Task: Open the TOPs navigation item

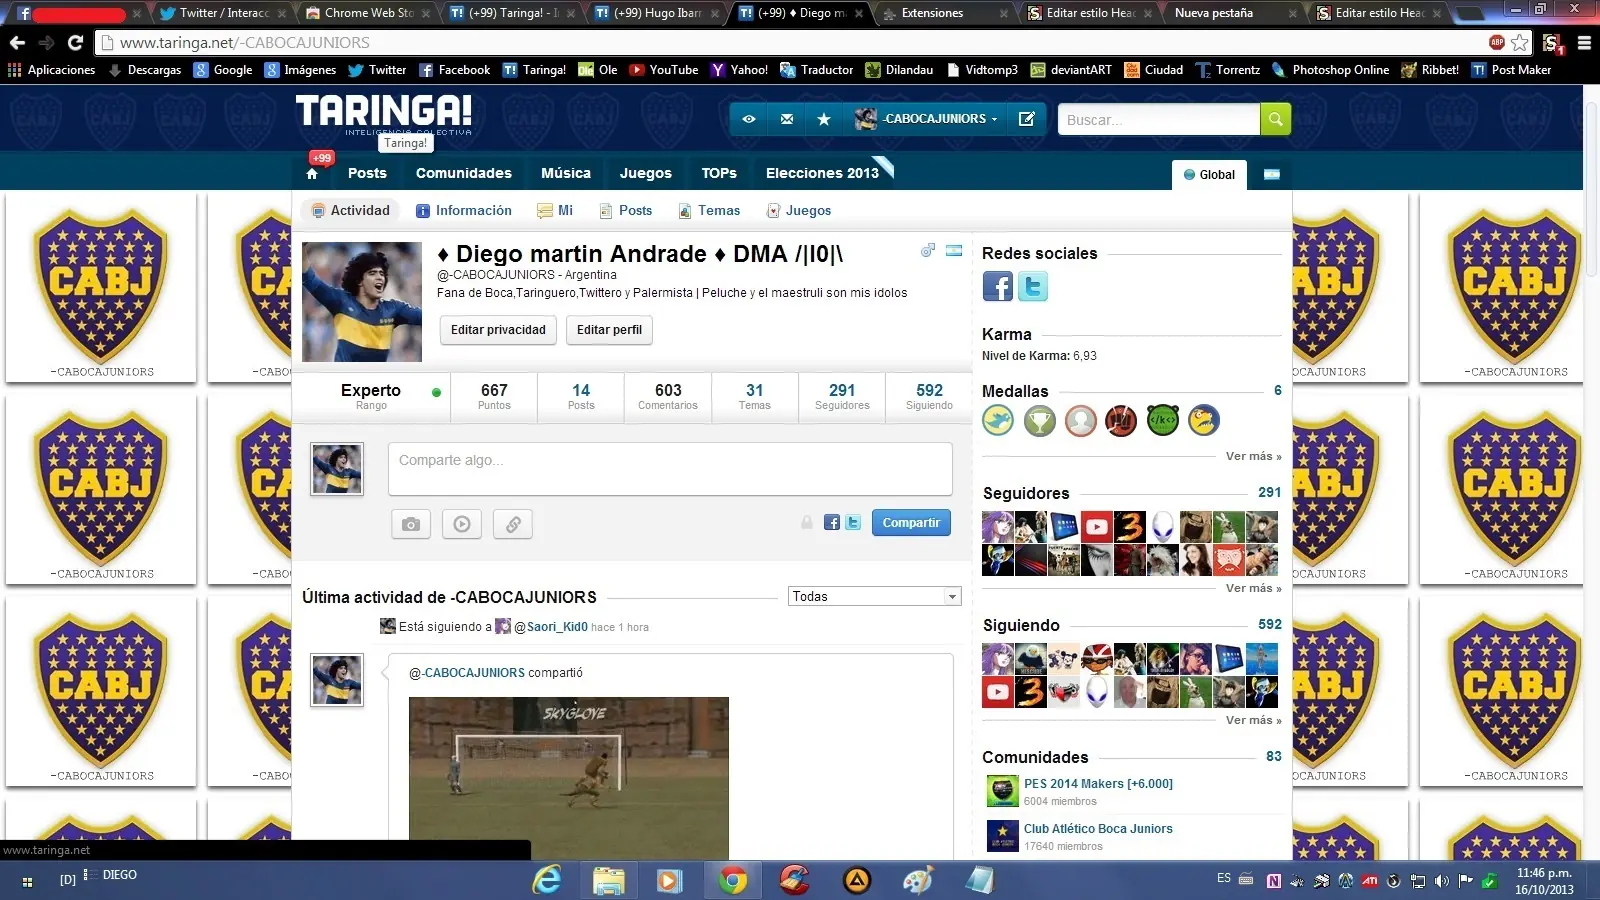Action: point(719,173)
